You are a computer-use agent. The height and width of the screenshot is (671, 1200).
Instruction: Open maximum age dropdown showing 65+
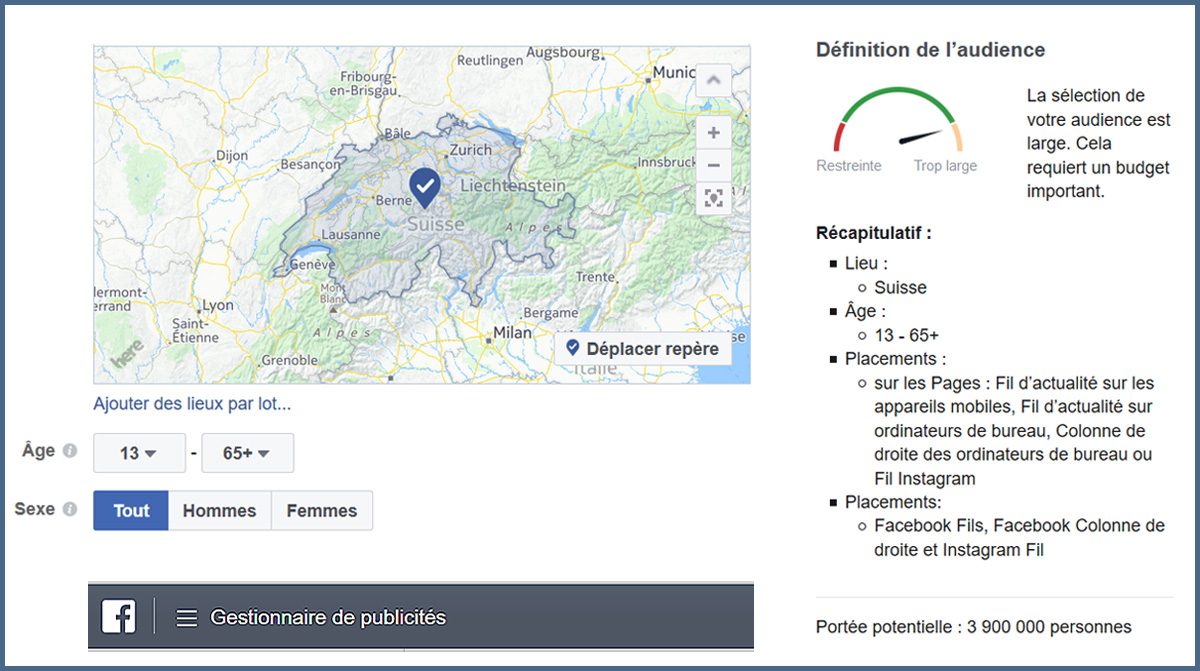tap(247, 453)
